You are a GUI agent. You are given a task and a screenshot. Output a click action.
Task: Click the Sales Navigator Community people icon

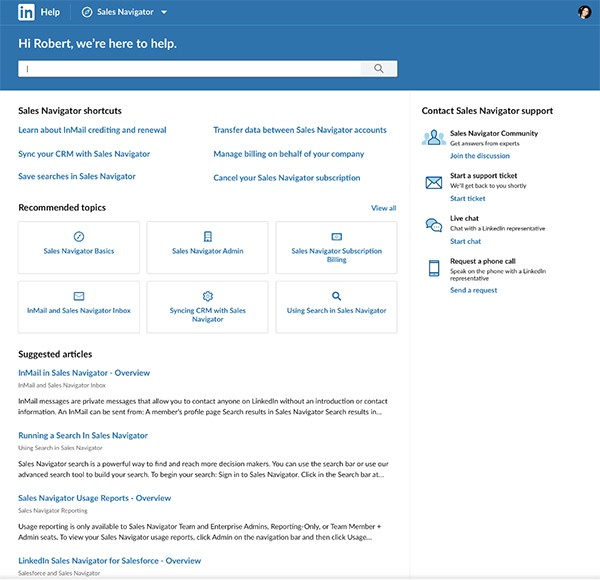pos(433,138)
